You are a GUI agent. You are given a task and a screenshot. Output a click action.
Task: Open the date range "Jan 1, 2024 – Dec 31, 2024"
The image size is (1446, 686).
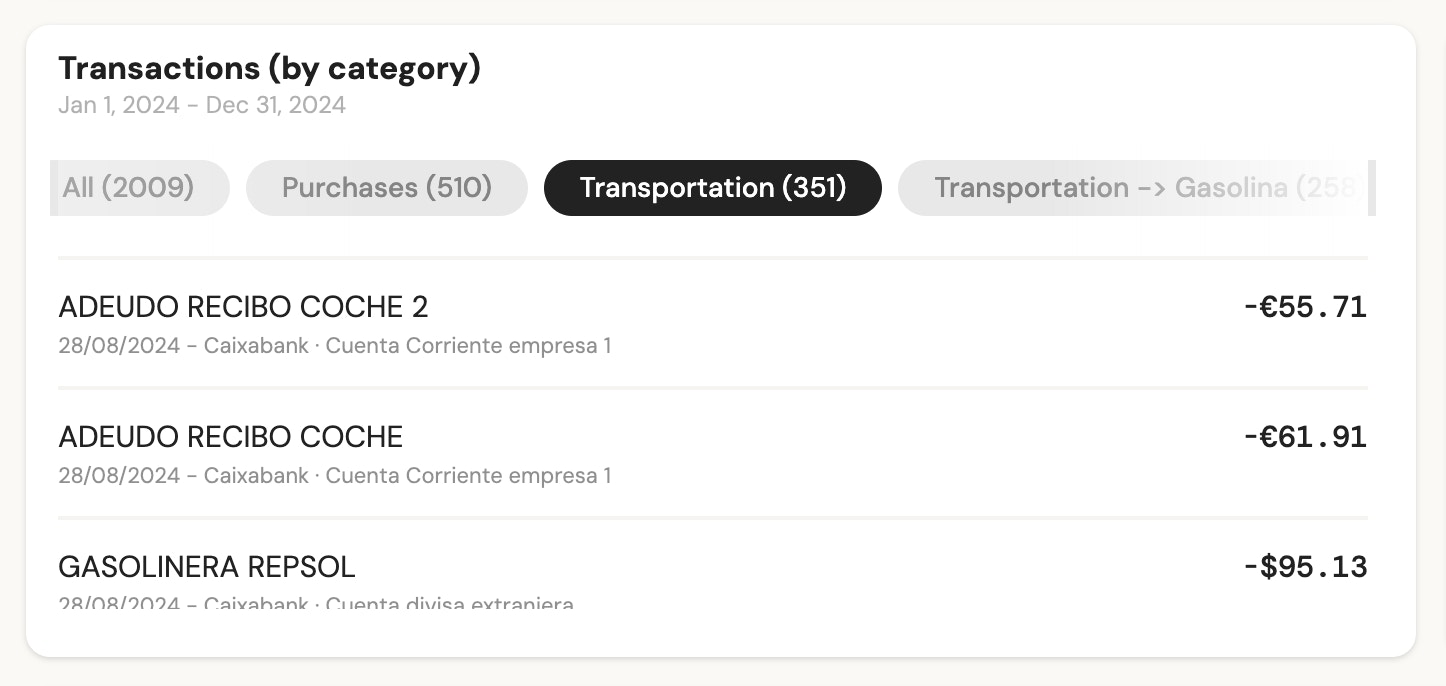click(201, 104)
